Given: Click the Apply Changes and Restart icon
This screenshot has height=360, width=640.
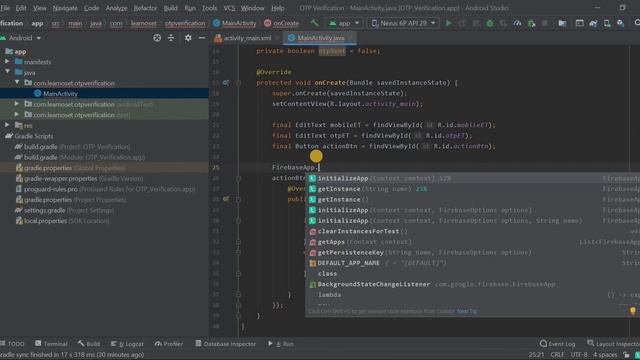Looking at the screenshot, I should tap(462, 23).
